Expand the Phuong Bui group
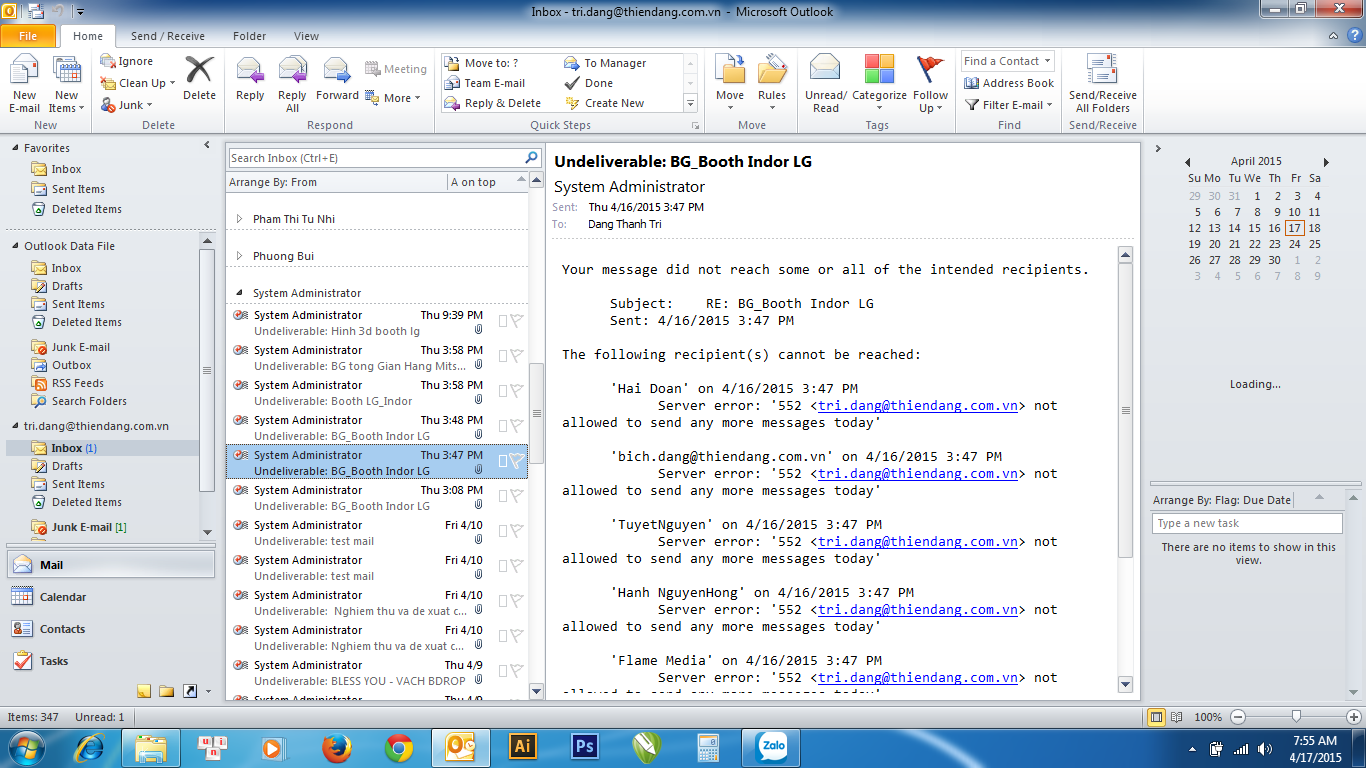The height and width of the screenshot is (768, 1366). [239, 256]
